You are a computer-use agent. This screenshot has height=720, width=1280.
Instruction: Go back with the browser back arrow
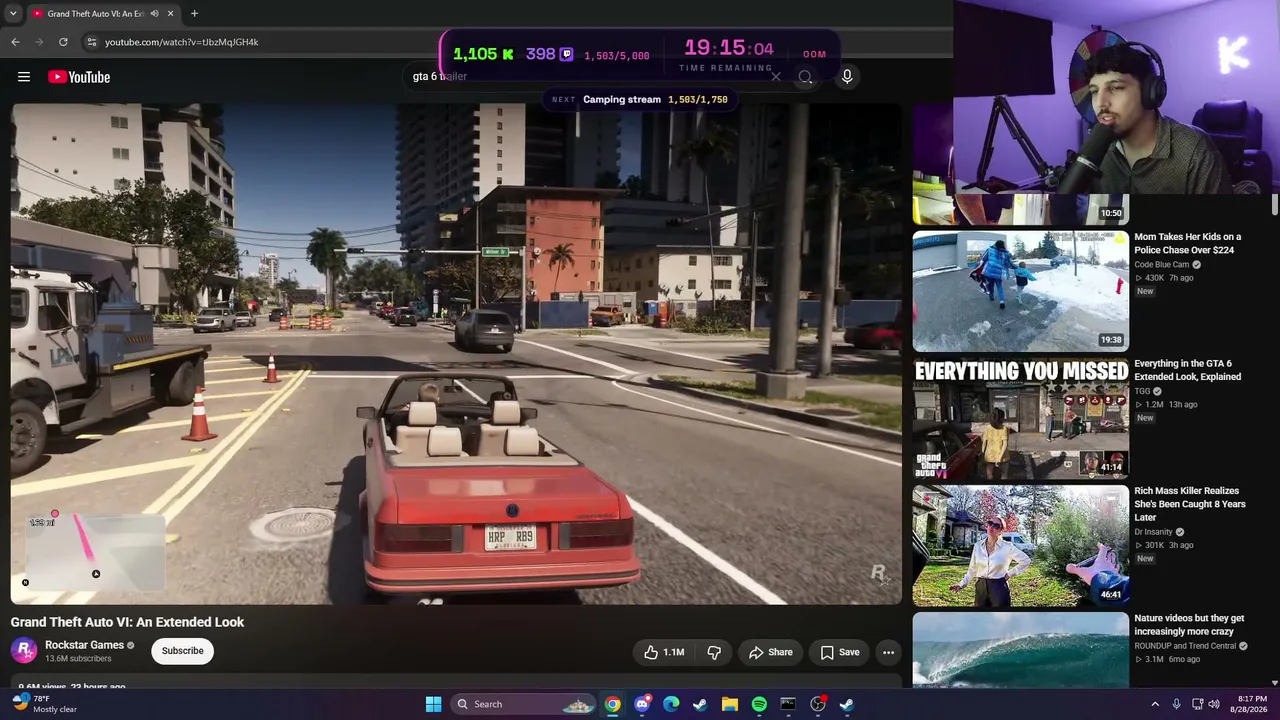click(x=15, y=42)
